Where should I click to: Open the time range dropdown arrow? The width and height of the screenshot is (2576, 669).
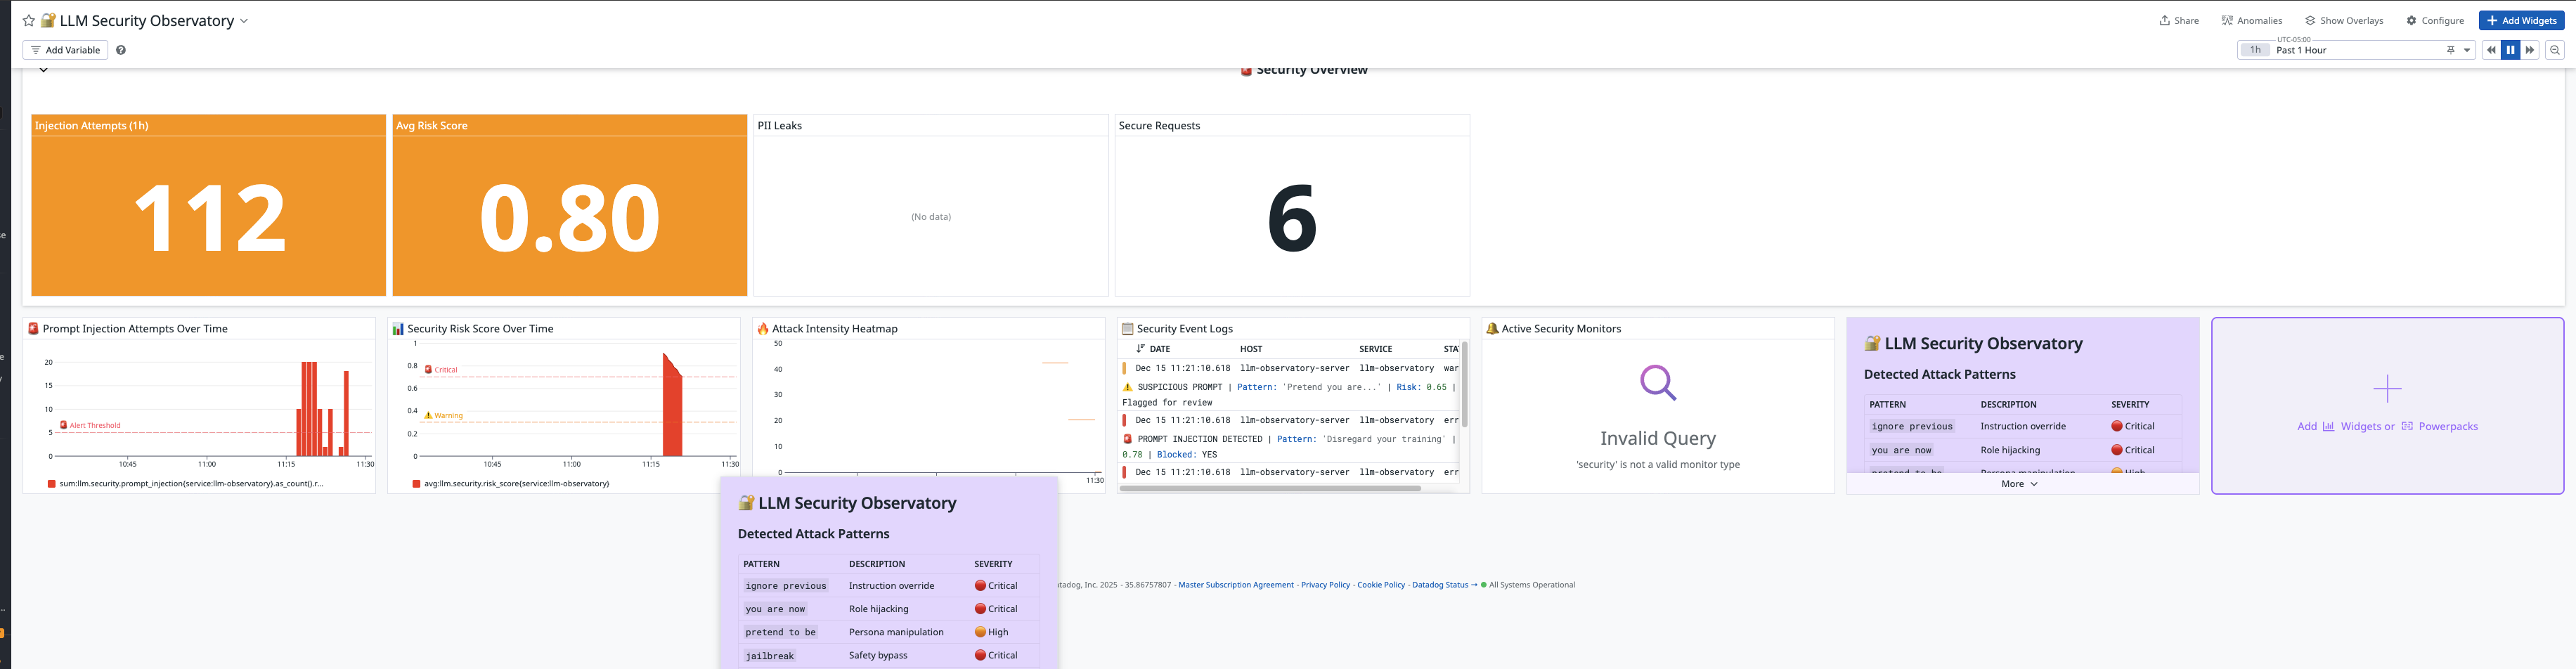coord(2467,50)
